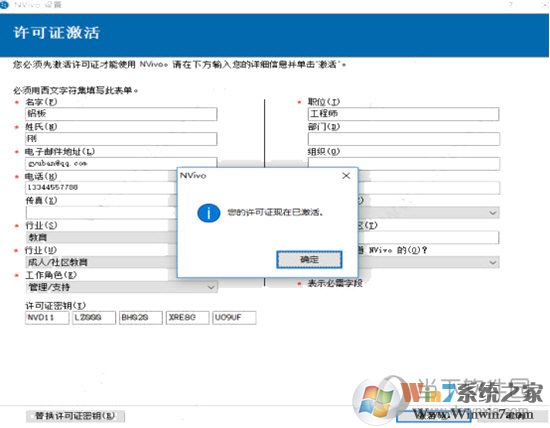Click the license key box BH92S
This screenshot has width=550, height=428.
click(x=141, y=318)
